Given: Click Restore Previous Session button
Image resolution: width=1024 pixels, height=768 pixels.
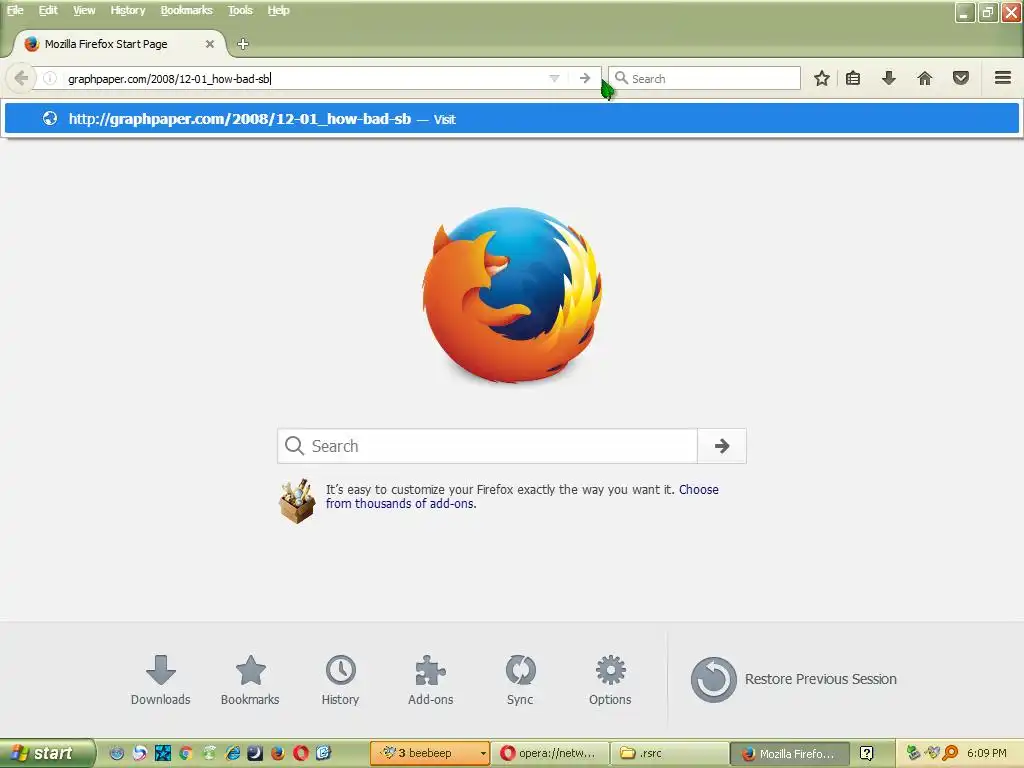Looking at the screenshot, I should click(x=793, y=679).
